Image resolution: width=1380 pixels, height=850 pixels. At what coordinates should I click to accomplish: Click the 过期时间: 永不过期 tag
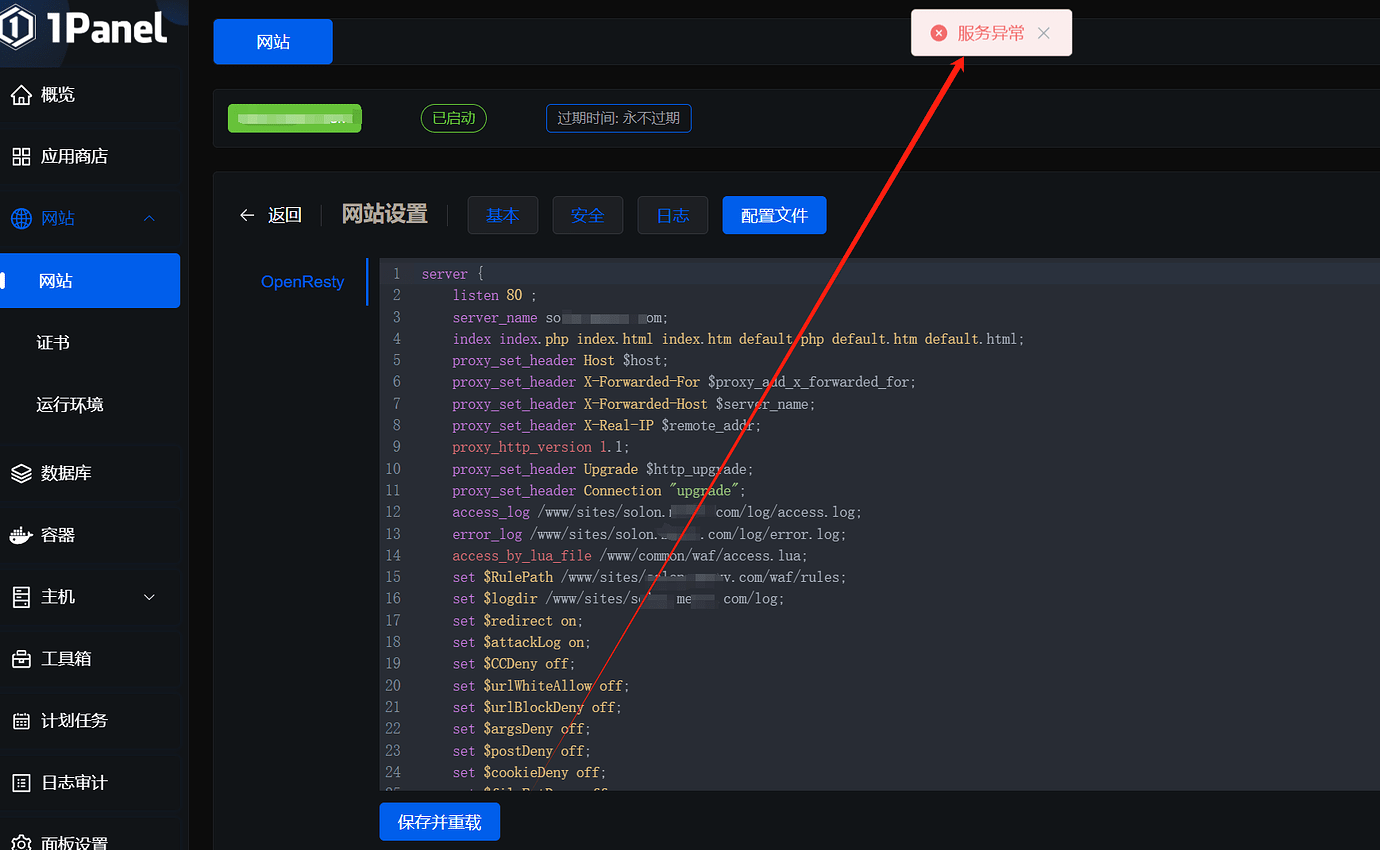click(x=618, y=118)
